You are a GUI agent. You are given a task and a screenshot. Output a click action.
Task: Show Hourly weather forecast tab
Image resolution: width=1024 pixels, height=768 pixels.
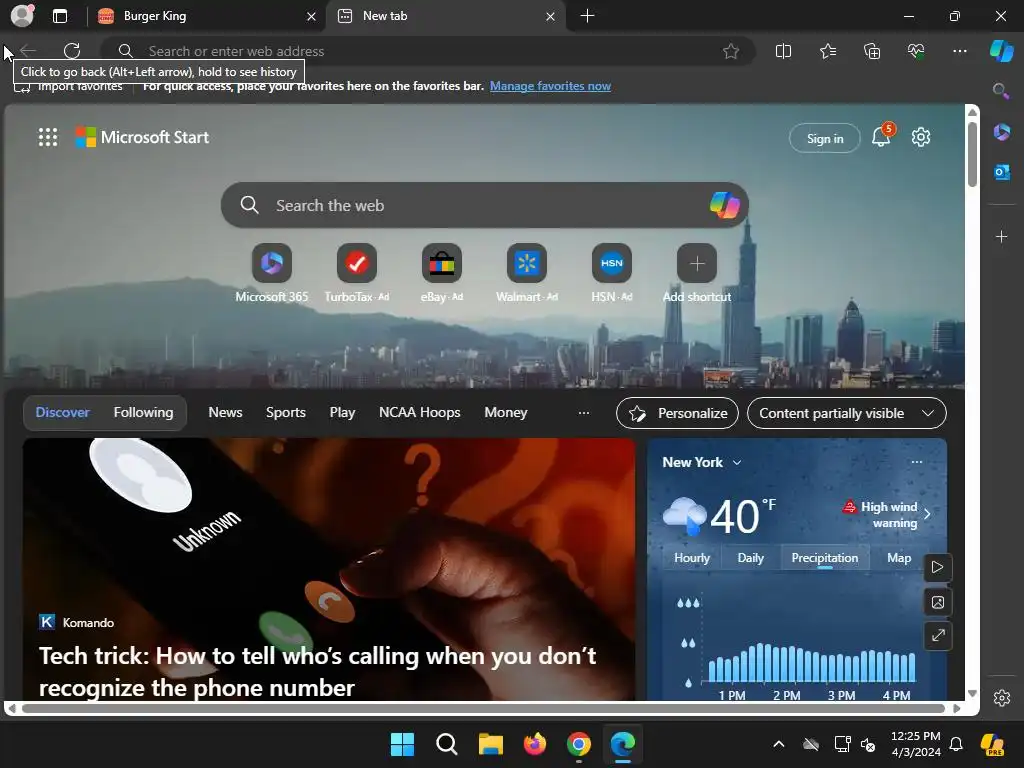pyautogui.click(x=692, y=558)
